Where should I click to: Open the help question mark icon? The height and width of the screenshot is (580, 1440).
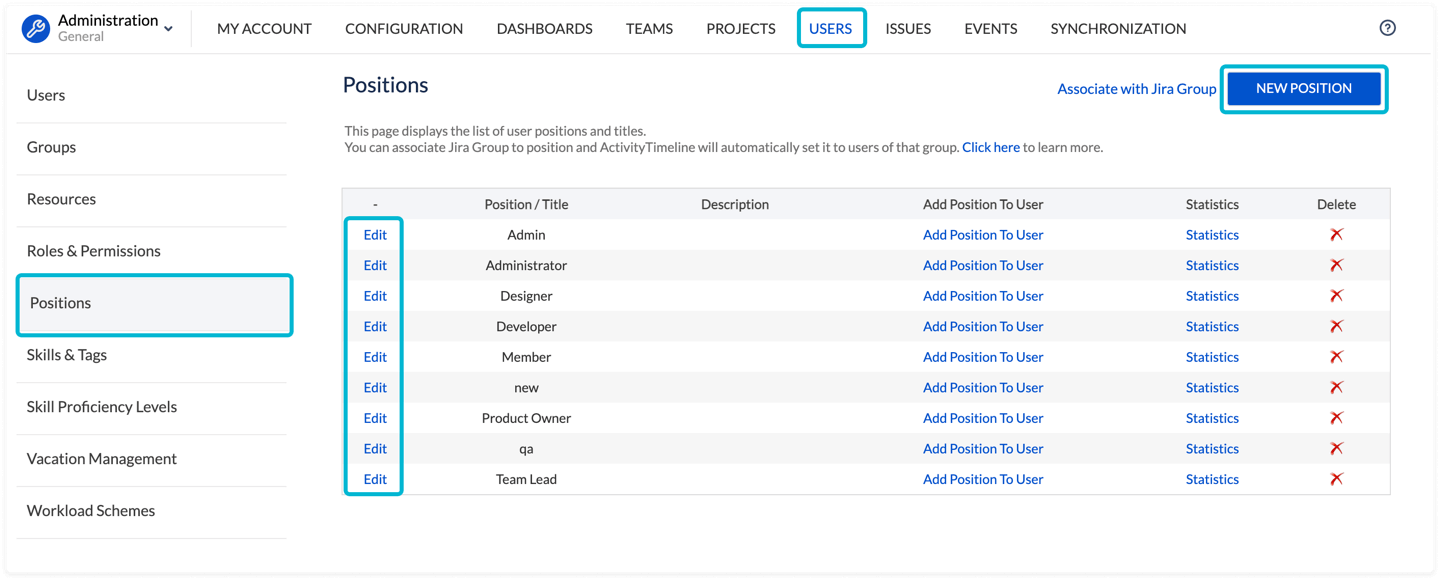[1387, 28]
